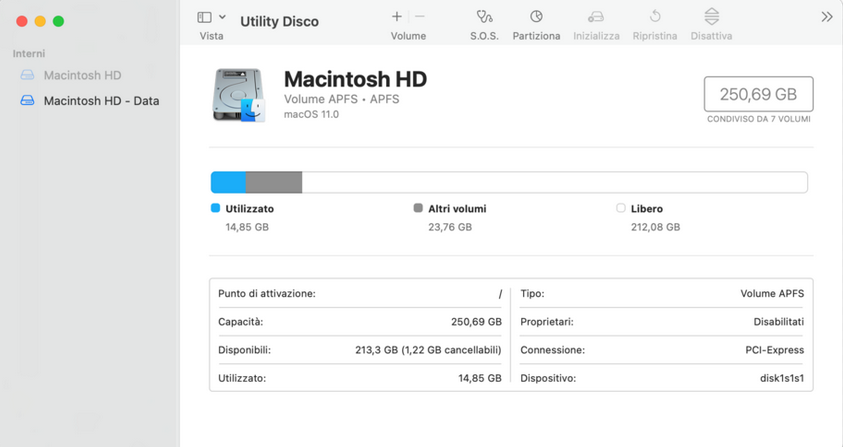Click the Inizializza toolbar label
The width and height of the screenshot is (843, 447).
click(x=596, y=36)
